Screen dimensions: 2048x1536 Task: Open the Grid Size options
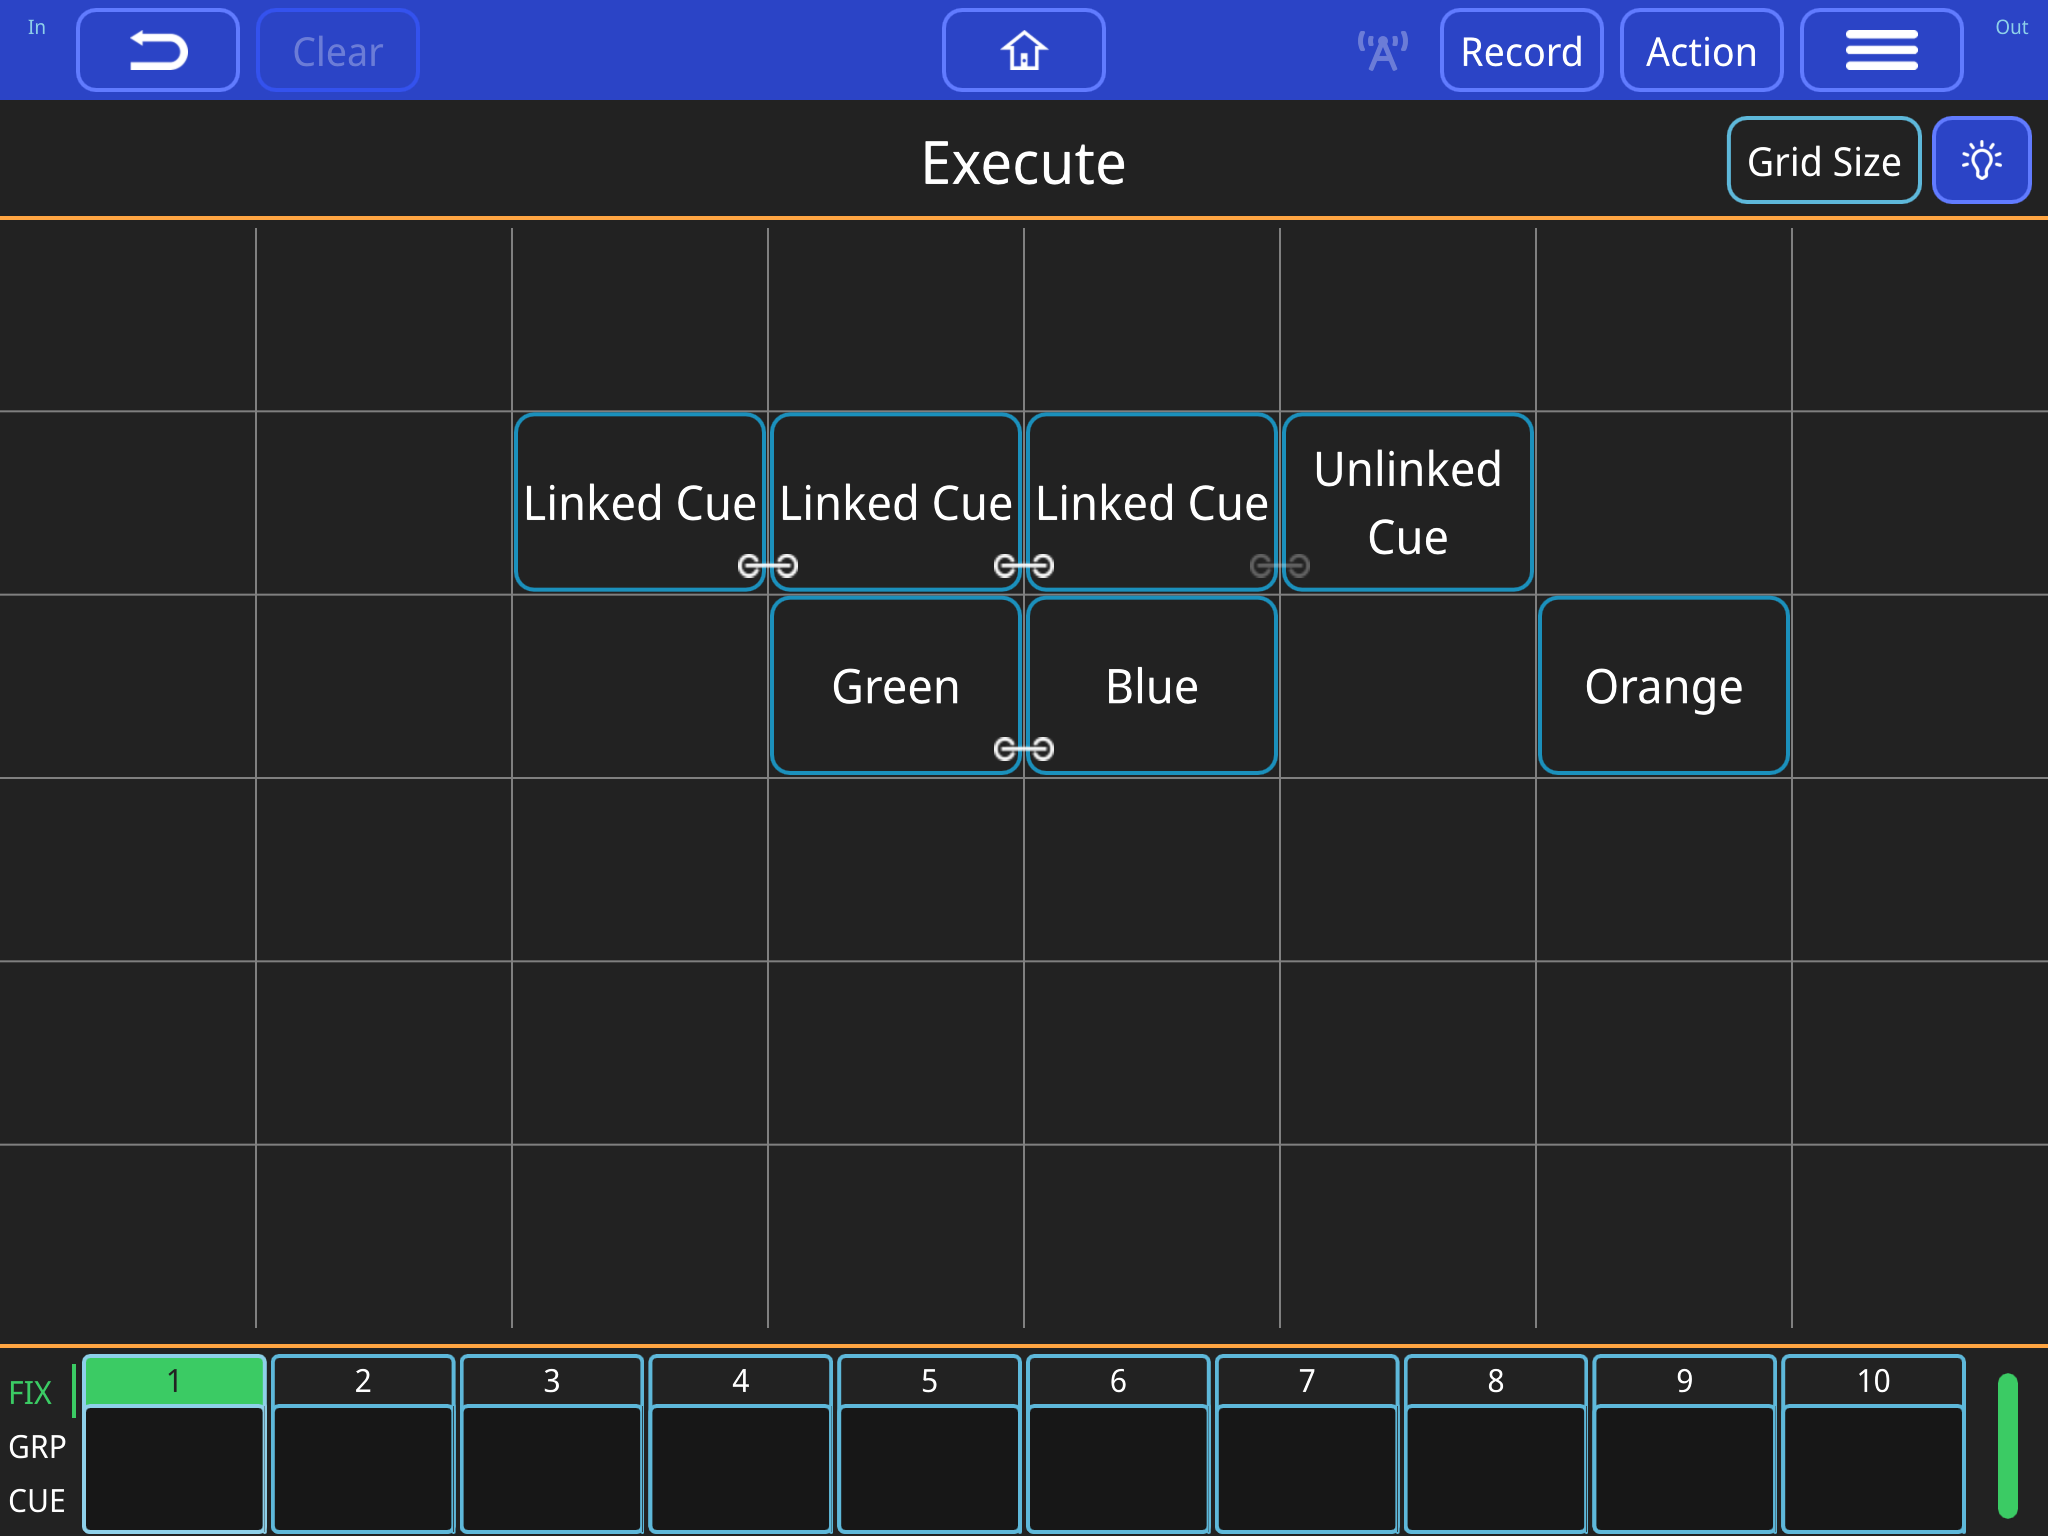(1823, 161)
